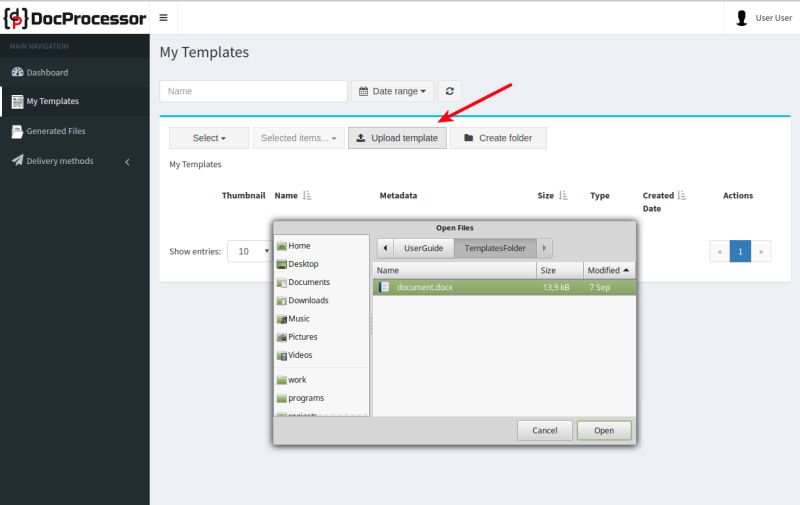Click the upload icon on Upload template
Viewport: 800px width, 505px height.
361,138
